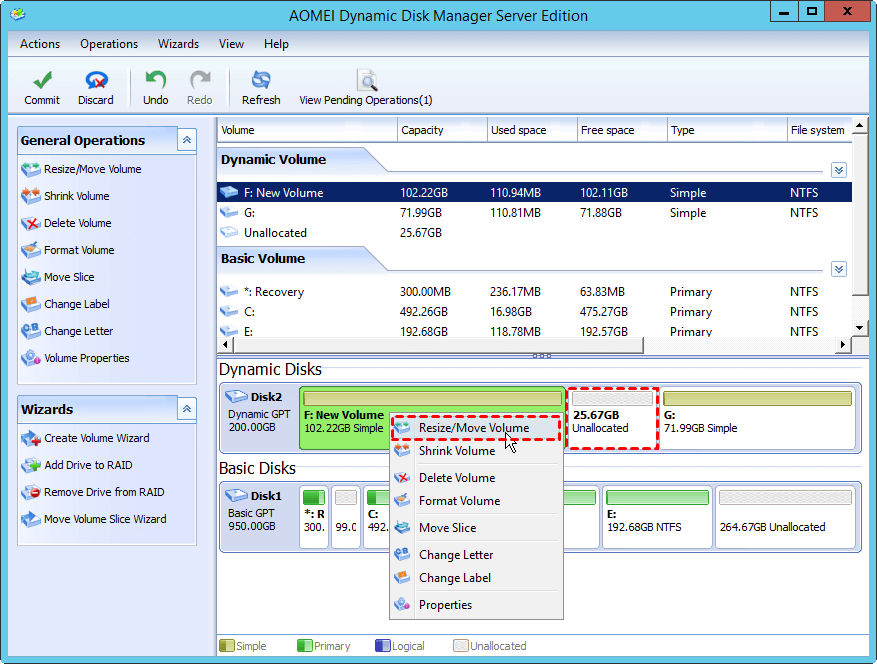Click vertical scrollbar down arrow
This screenshot has height=664, width=877.
pyautogui.click(x=860, y=328)
